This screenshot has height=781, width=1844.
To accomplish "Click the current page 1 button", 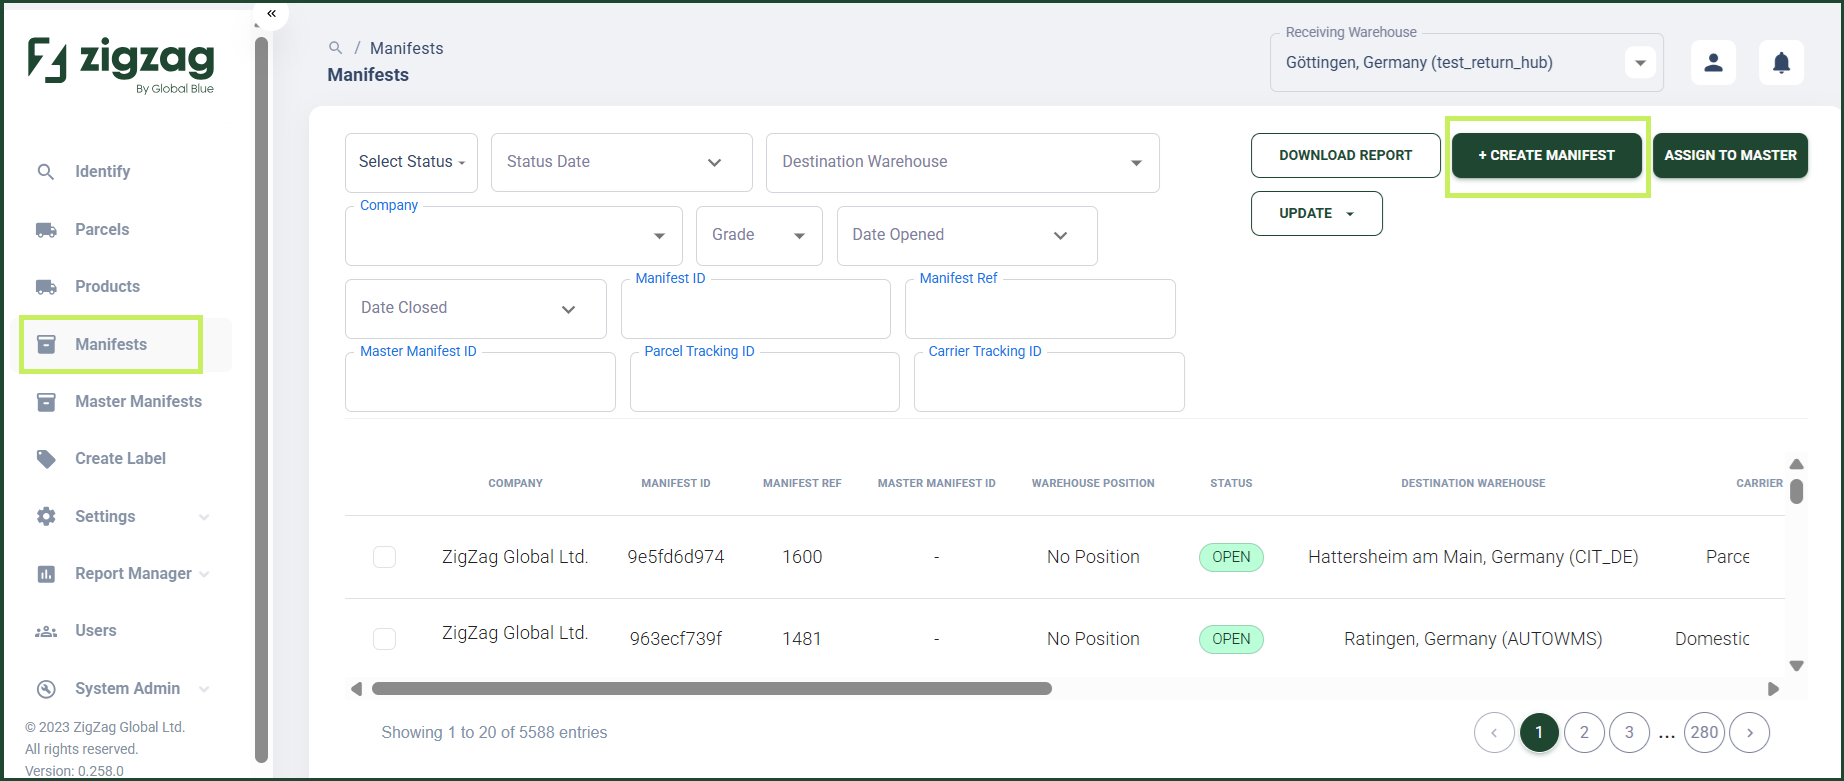I will (1539, 733).
